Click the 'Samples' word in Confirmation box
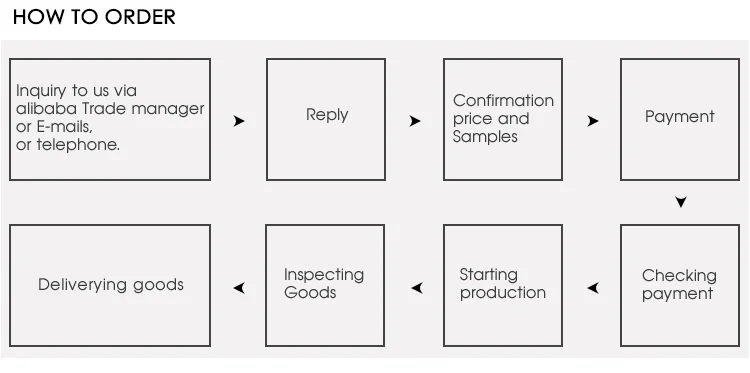 [485, 137]
